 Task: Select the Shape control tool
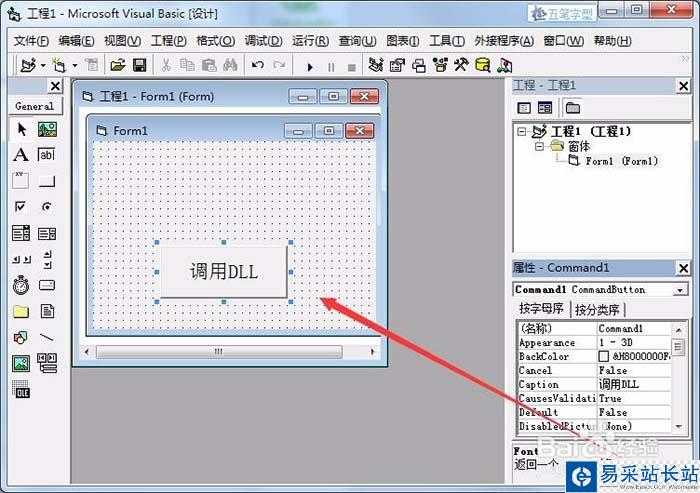click(x=21, y=338)
